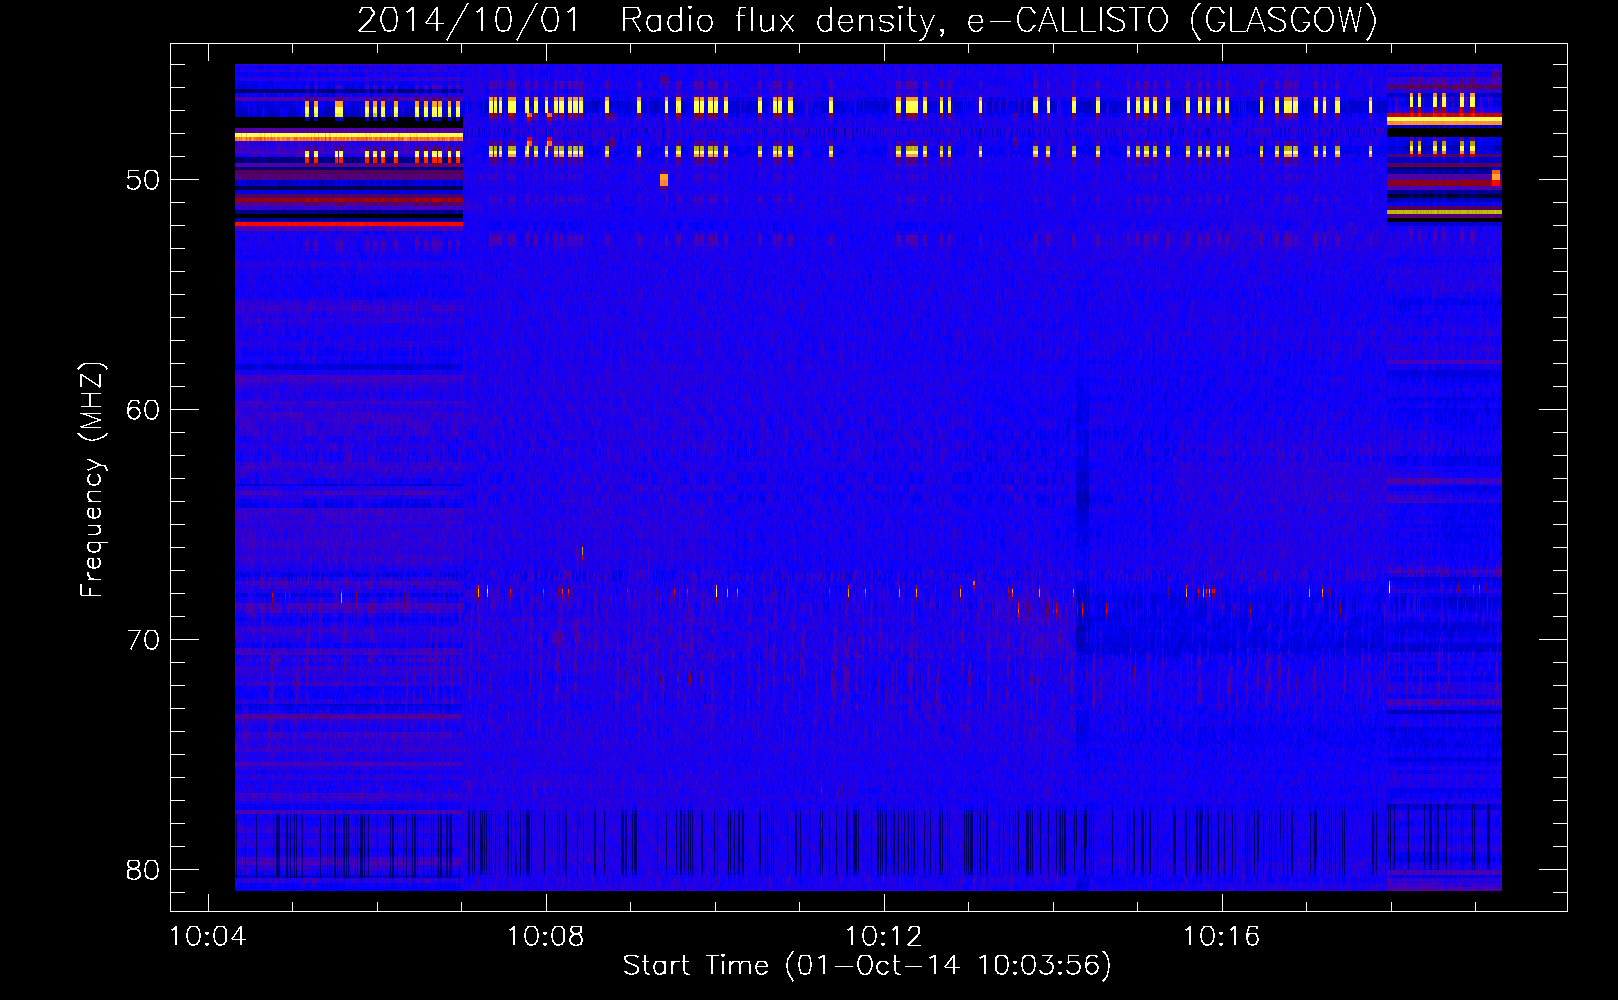Click the red horizontal band at 52 MHz
The image size is (1618, 1000).
pyautogui.click(x=348, y=224)
